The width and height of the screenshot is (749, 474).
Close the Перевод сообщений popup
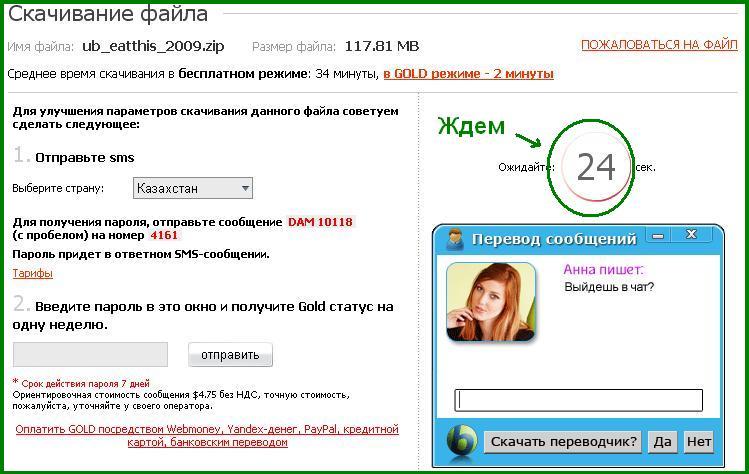coord(691,236)
